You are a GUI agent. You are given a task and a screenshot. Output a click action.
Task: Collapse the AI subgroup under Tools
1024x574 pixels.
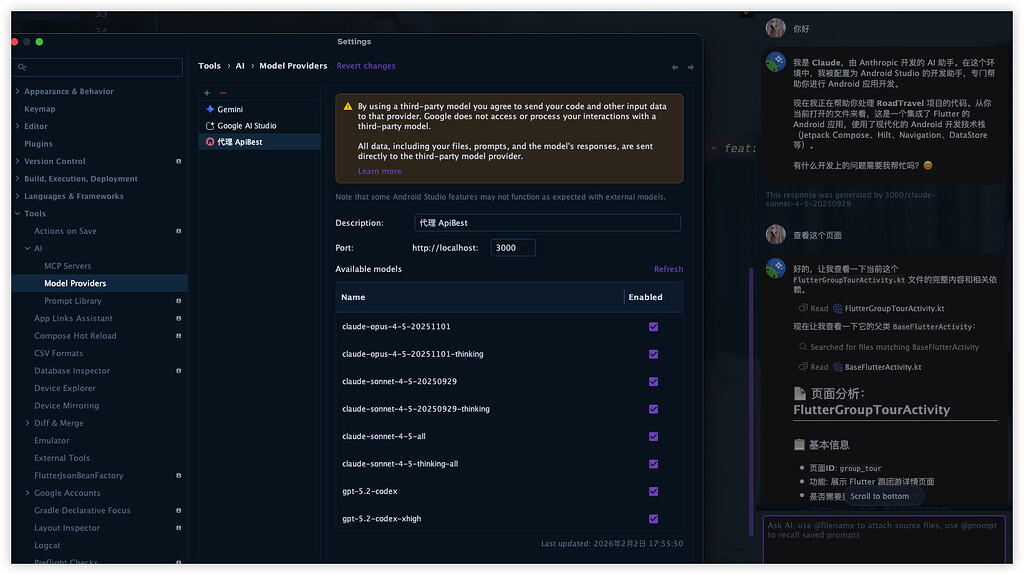[27, 248]
